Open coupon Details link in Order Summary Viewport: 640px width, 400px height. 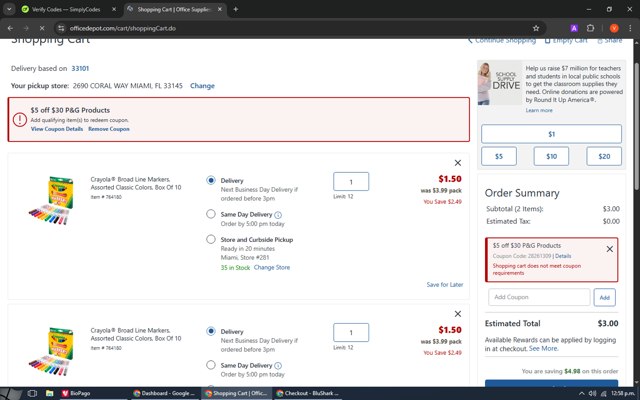563,256
